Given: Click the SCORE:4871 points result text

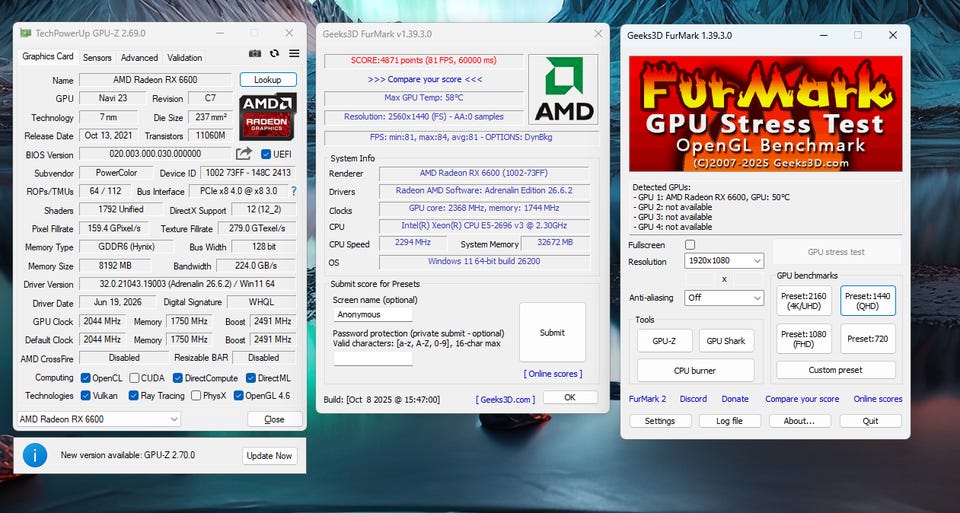Looking at the screenshot, I should [423, 60].
